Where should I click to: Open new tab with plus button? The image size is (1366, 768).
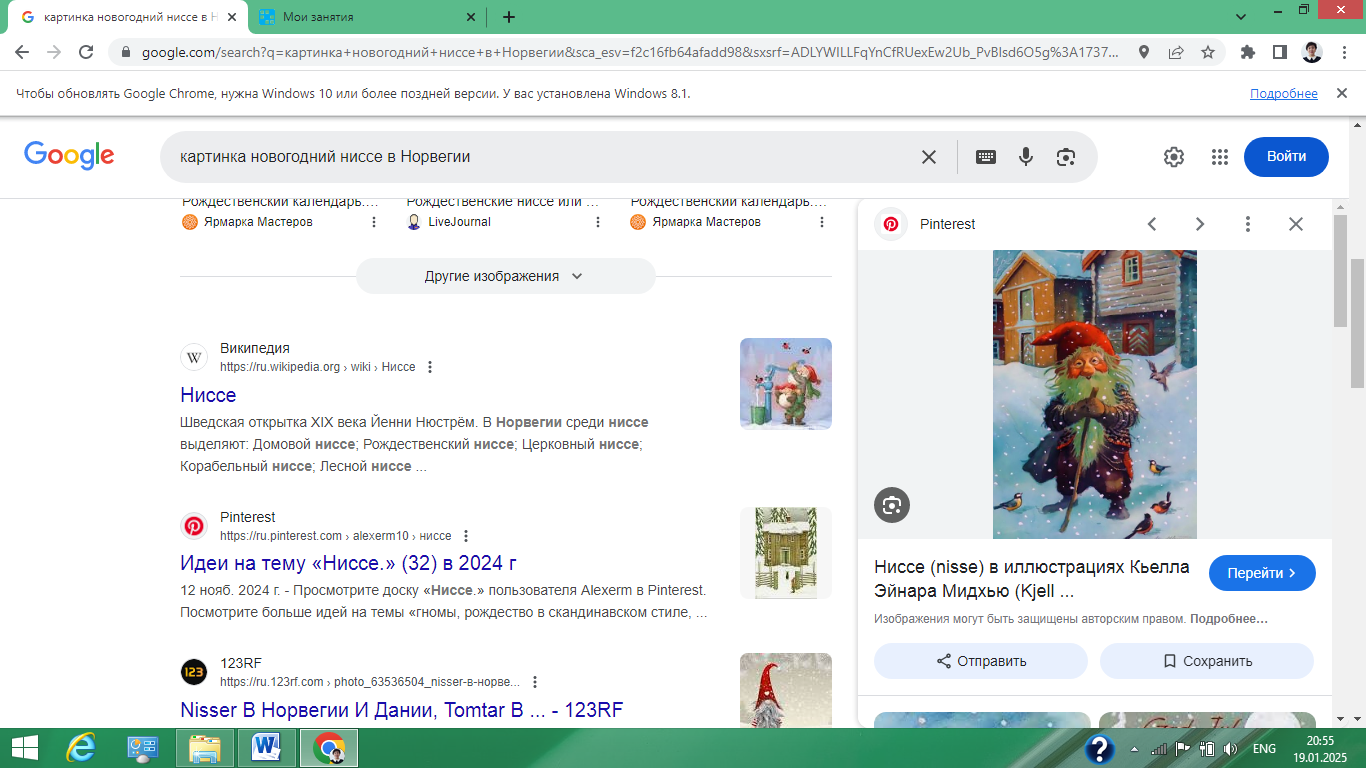(x=509, y=17)
